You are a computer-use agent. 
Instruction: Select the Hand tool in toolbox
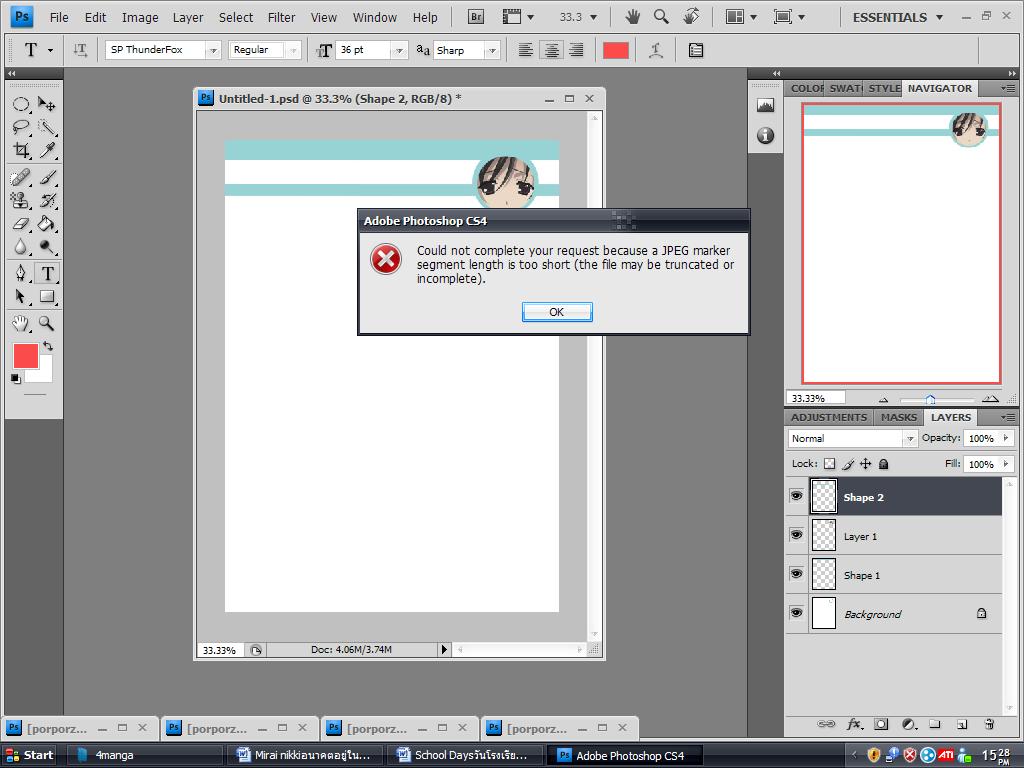(21, 323)
